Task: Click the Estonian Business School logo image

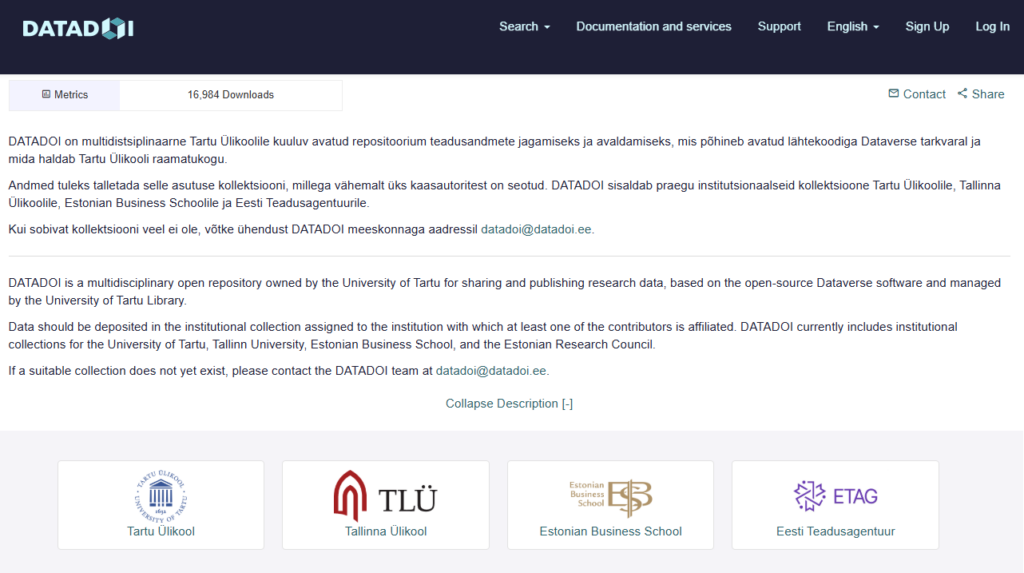Action: [x=610, y=498]
